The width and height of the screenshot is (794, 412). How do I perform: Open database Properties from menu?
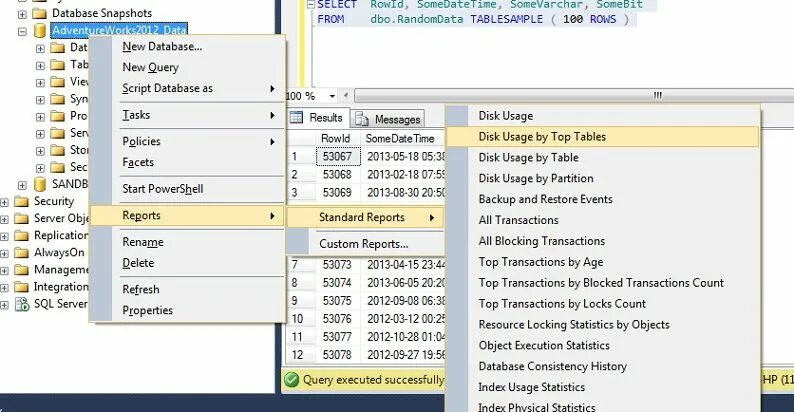click(x=187, y=310)
